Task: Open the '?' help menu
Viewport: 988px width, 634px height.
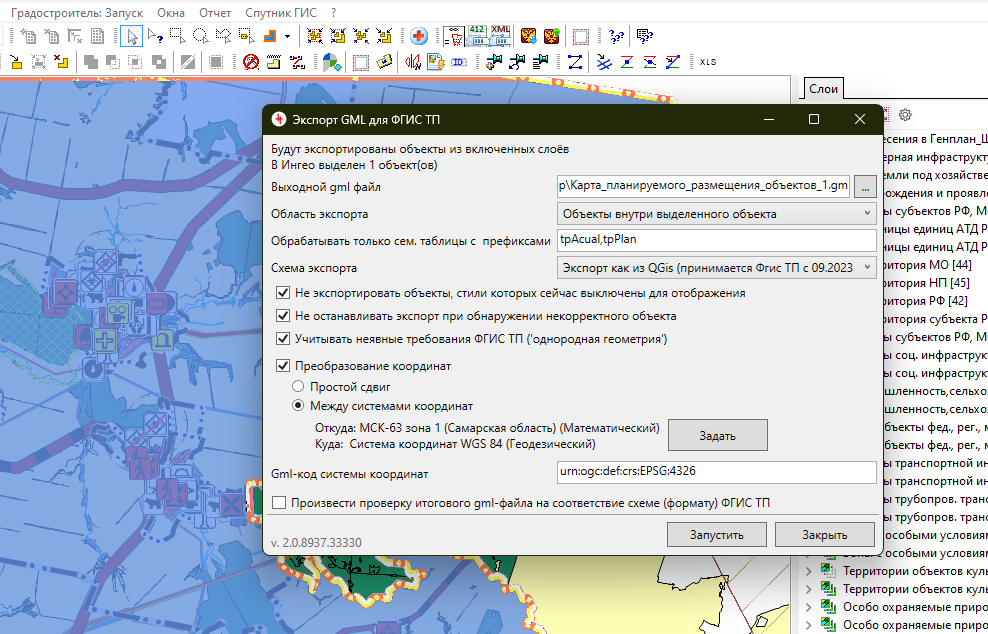Action: click(333, 13)
